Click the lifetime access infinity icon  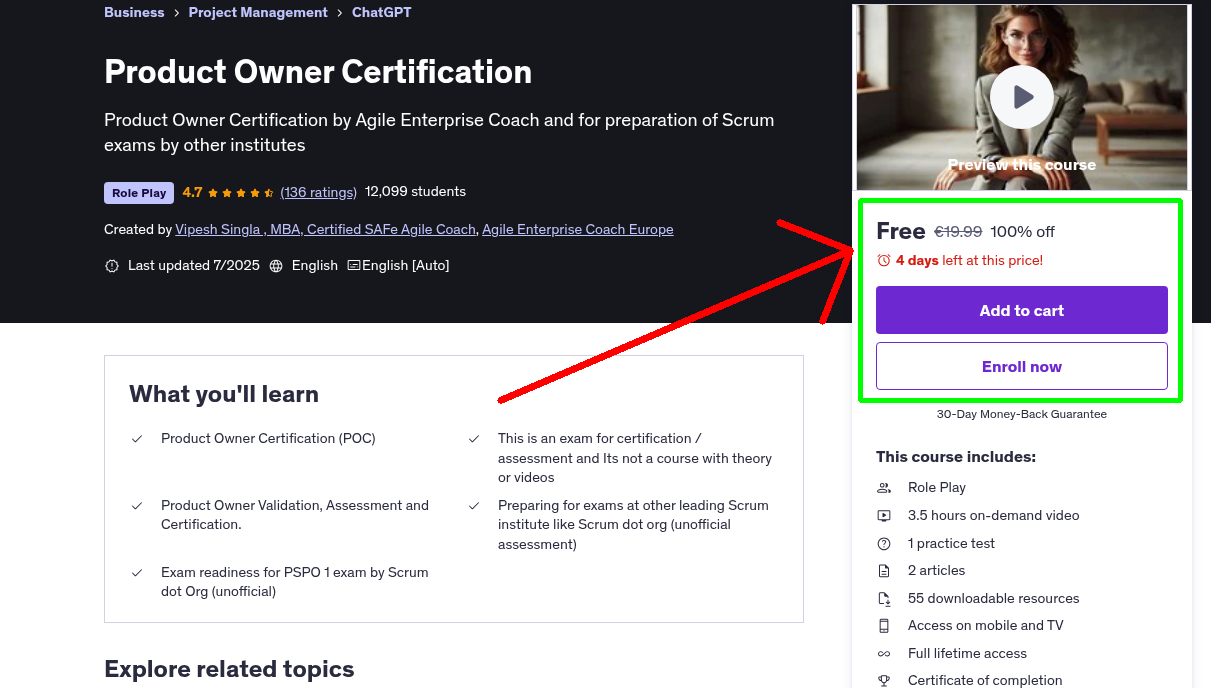(884, 654)
